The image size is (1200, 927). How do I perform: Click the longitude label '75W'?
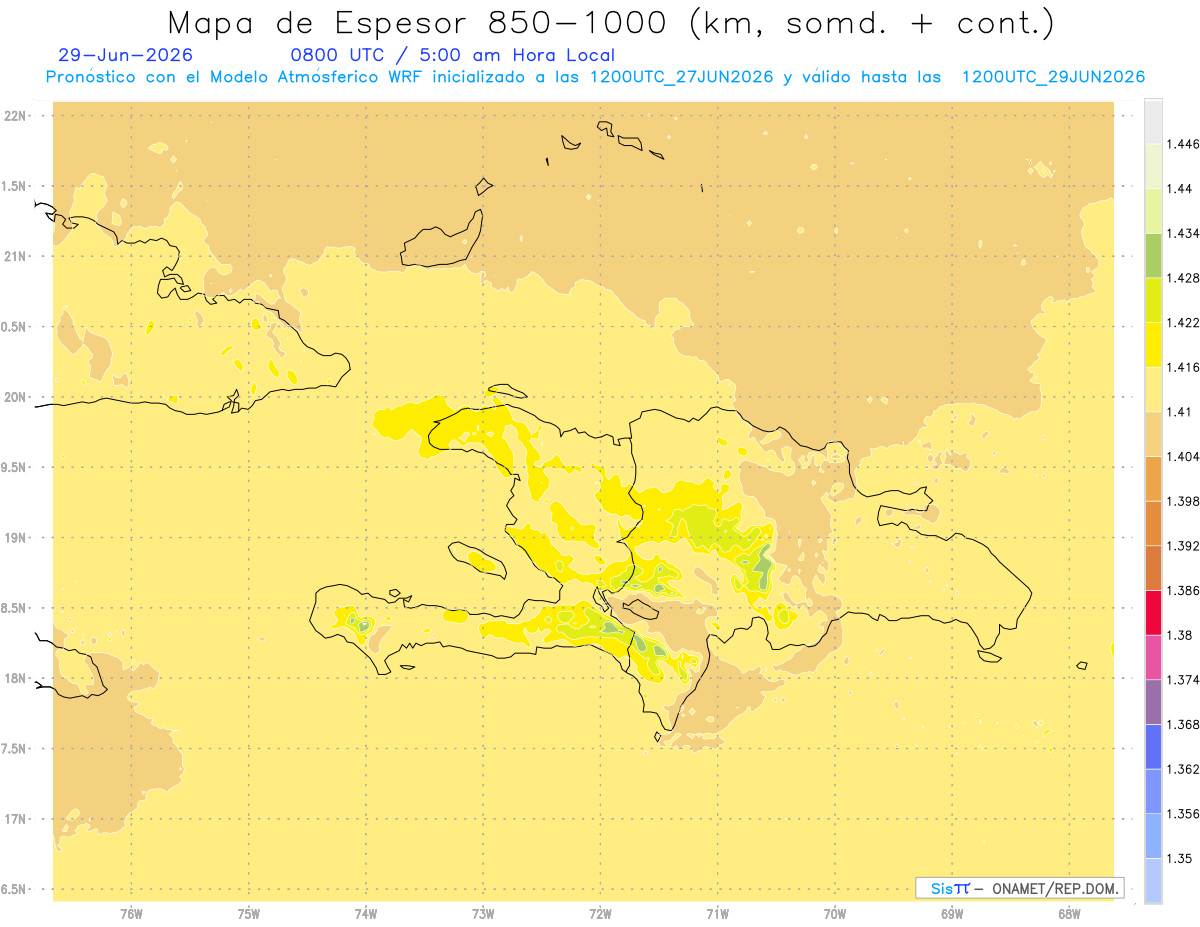[248, 913]
